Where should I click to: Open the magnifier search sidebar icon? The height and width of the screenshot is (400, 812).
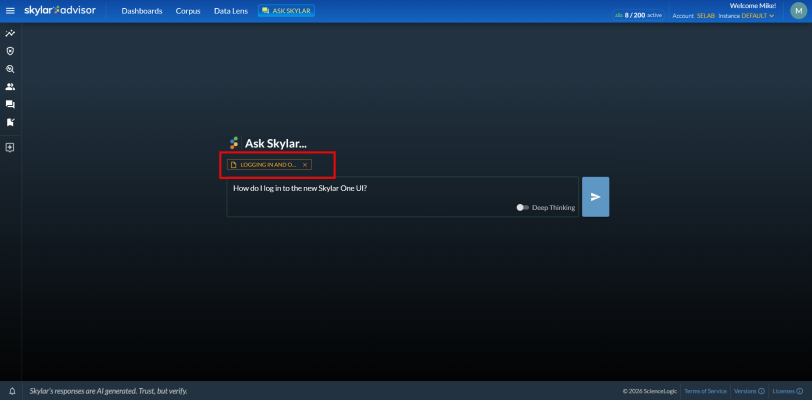[10, 69]
